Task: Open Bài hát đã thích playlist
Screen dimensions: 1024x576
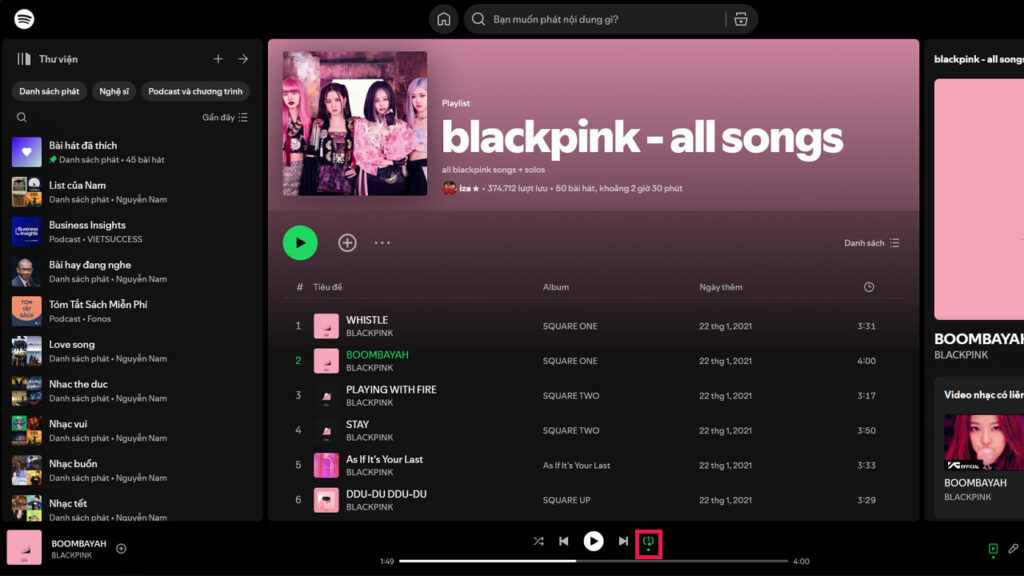Action: tap(131, 152)
